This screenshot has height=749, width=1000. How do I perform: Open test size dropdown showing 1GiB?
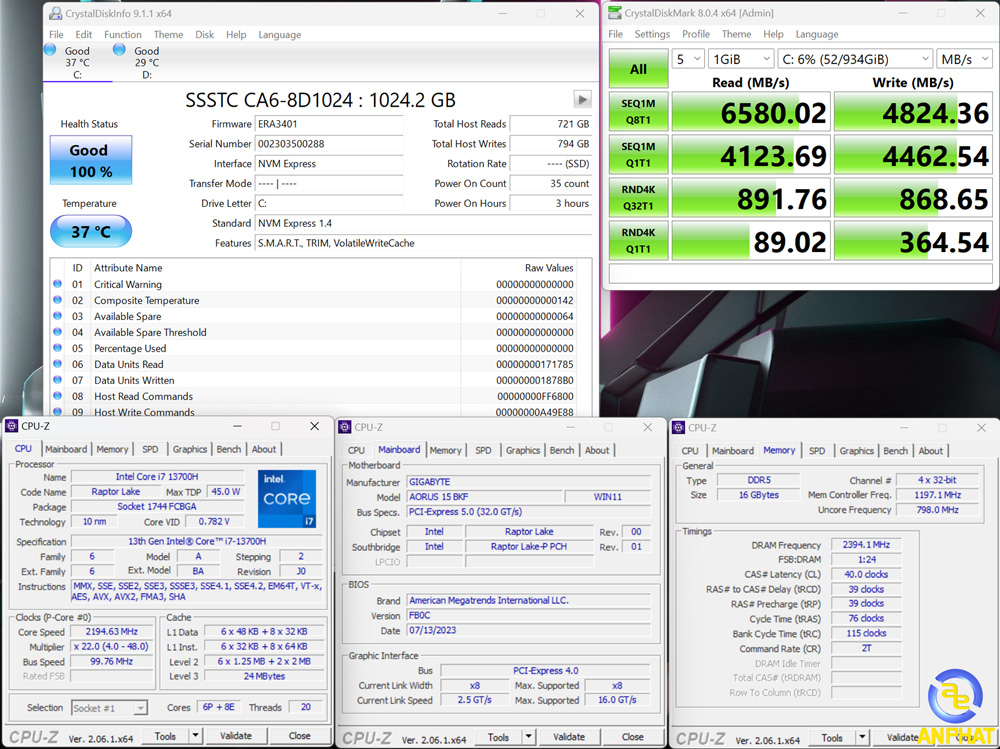741,59
